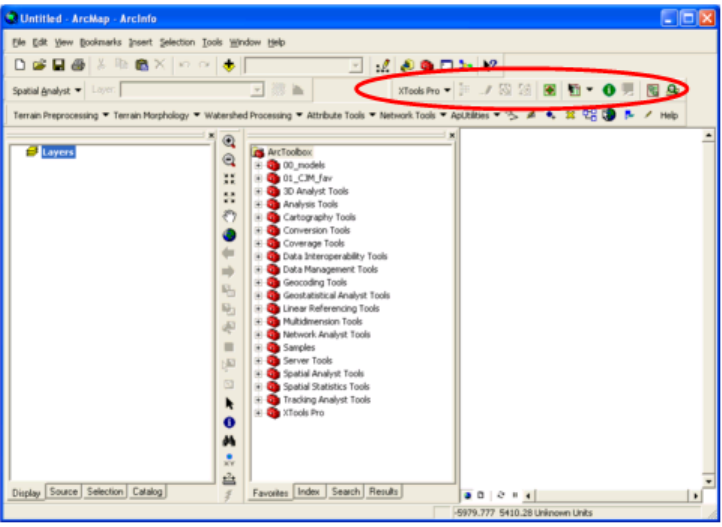Screen dimensions: 722x527
Task: Select the Pan hand tool
Action: coord(229,216)
